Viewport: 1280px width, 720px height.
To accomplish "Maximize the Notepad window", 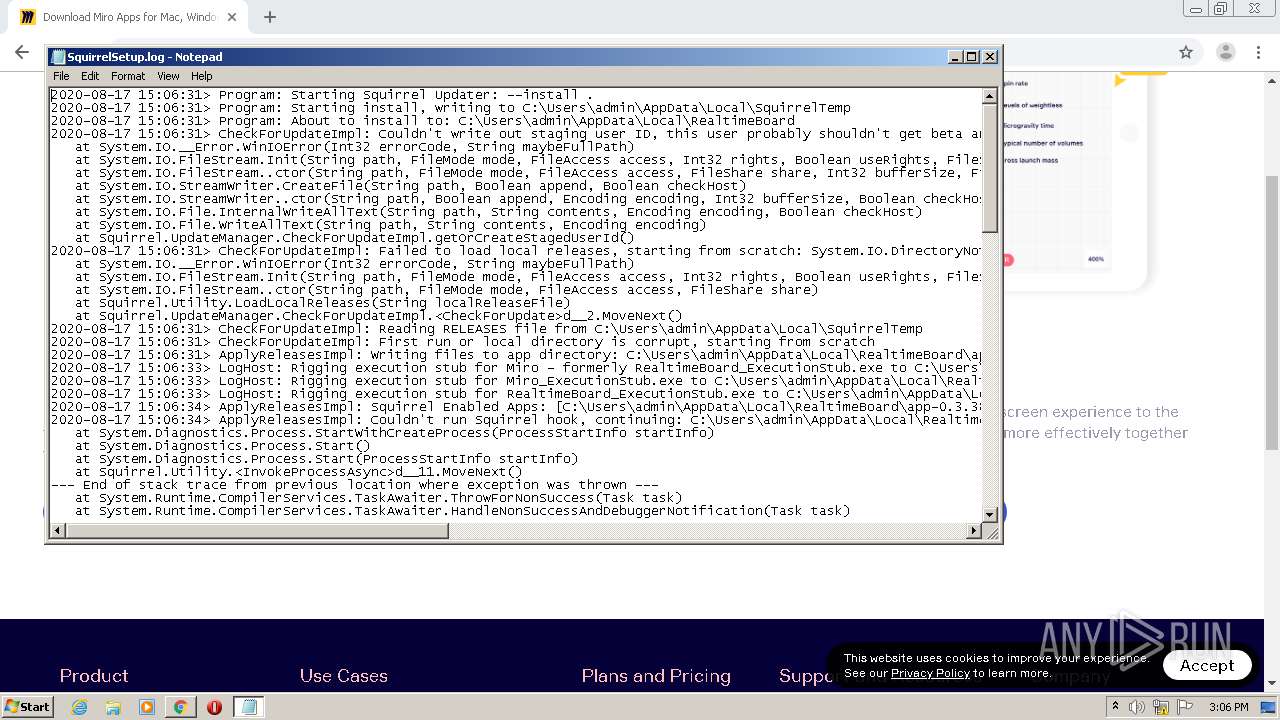I will (x=972, y=57).
